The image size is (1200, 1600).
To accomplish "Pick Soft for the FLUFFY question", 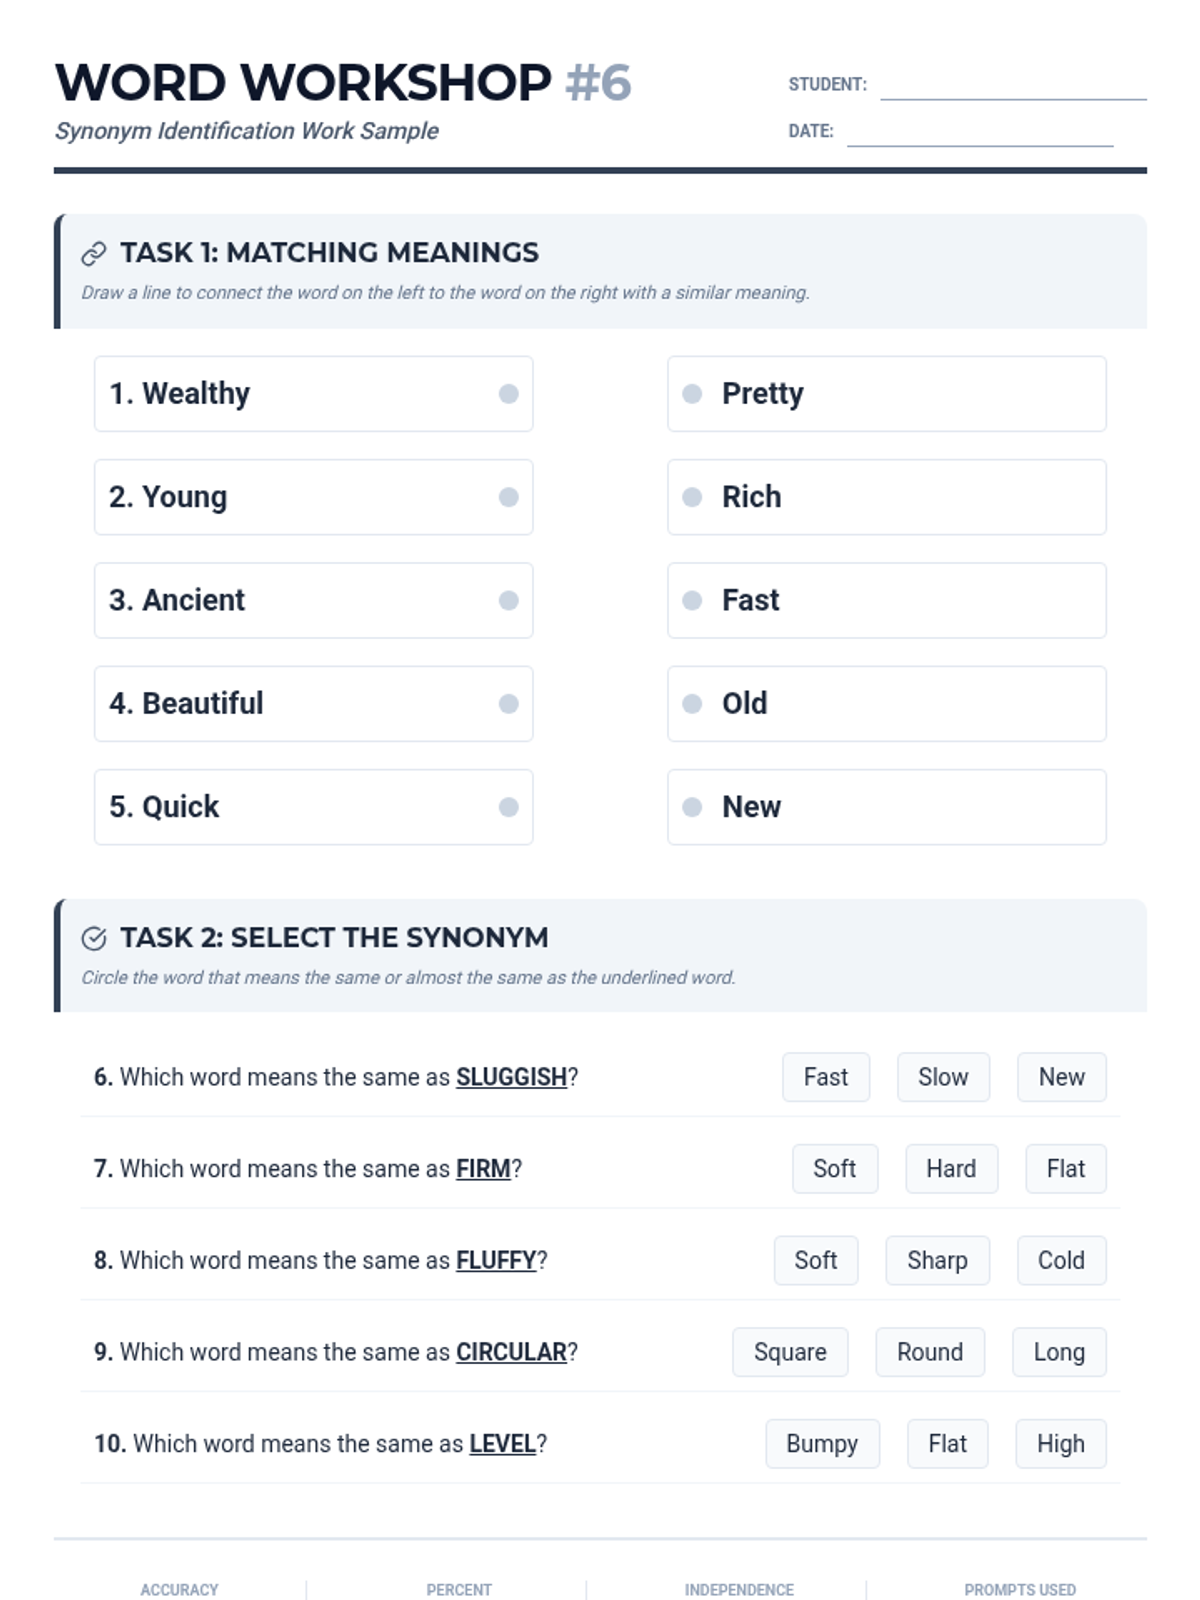I will click(815, 1260).
